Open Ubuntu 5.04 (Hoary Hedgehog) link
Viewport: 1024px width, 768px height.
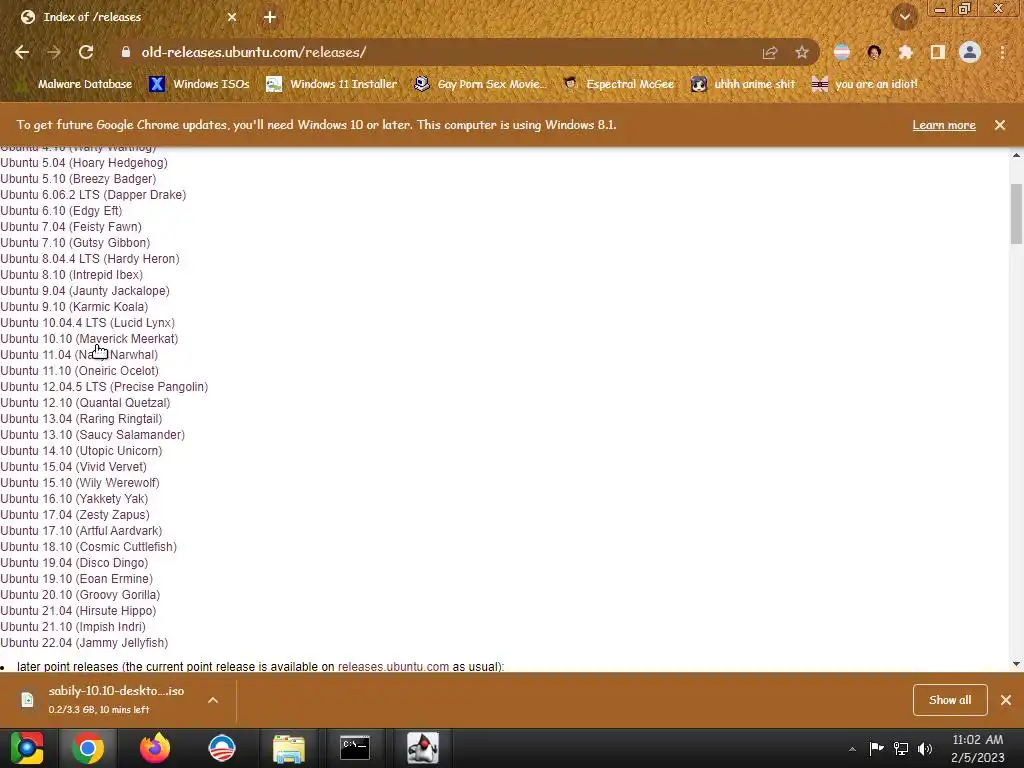tap(84, 163)
